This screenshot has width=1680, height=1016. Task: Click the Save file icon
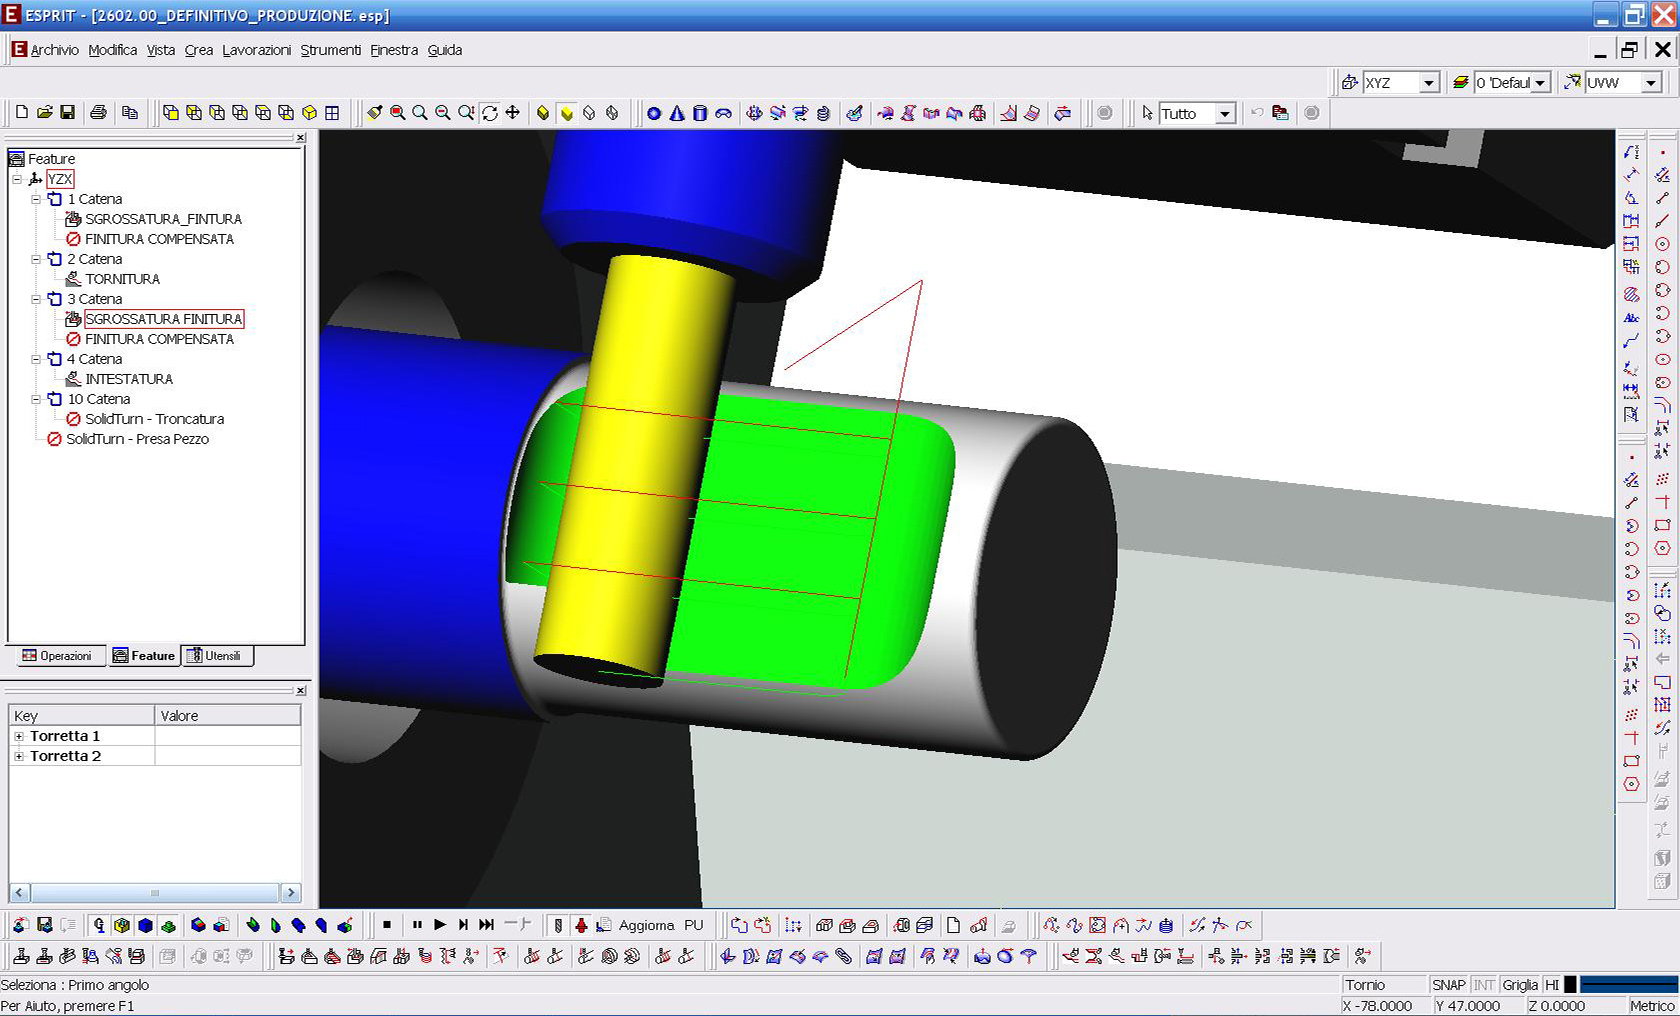(x=67, y=113)
